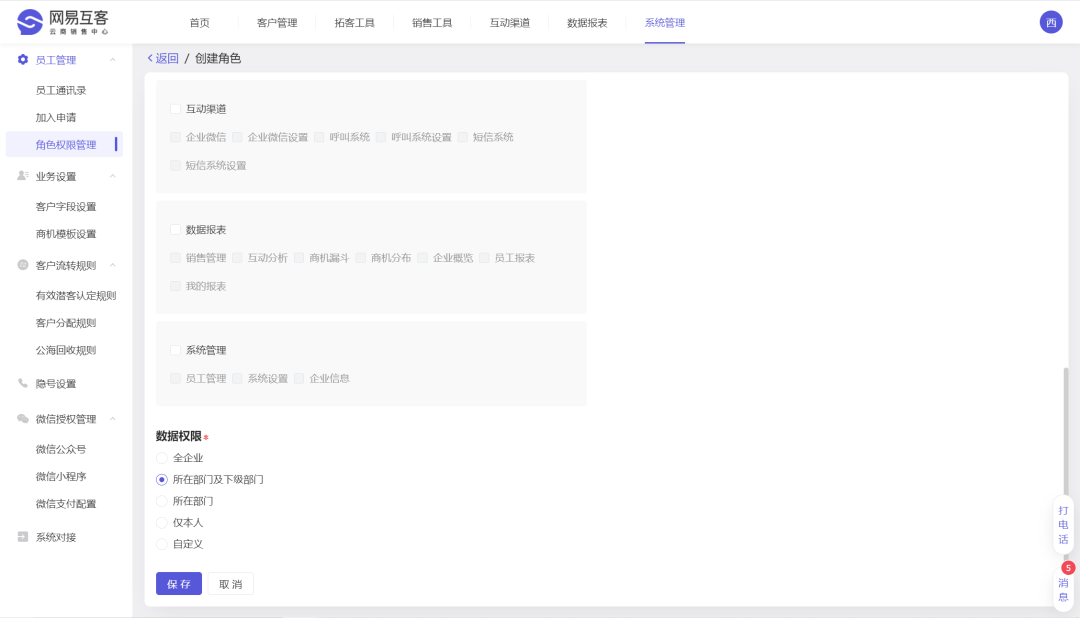This screenshot has height=618, width=1080.
Task: Click the 系统对接 sidebar icon
Action: pyautogui.click(x=22, y=537)
